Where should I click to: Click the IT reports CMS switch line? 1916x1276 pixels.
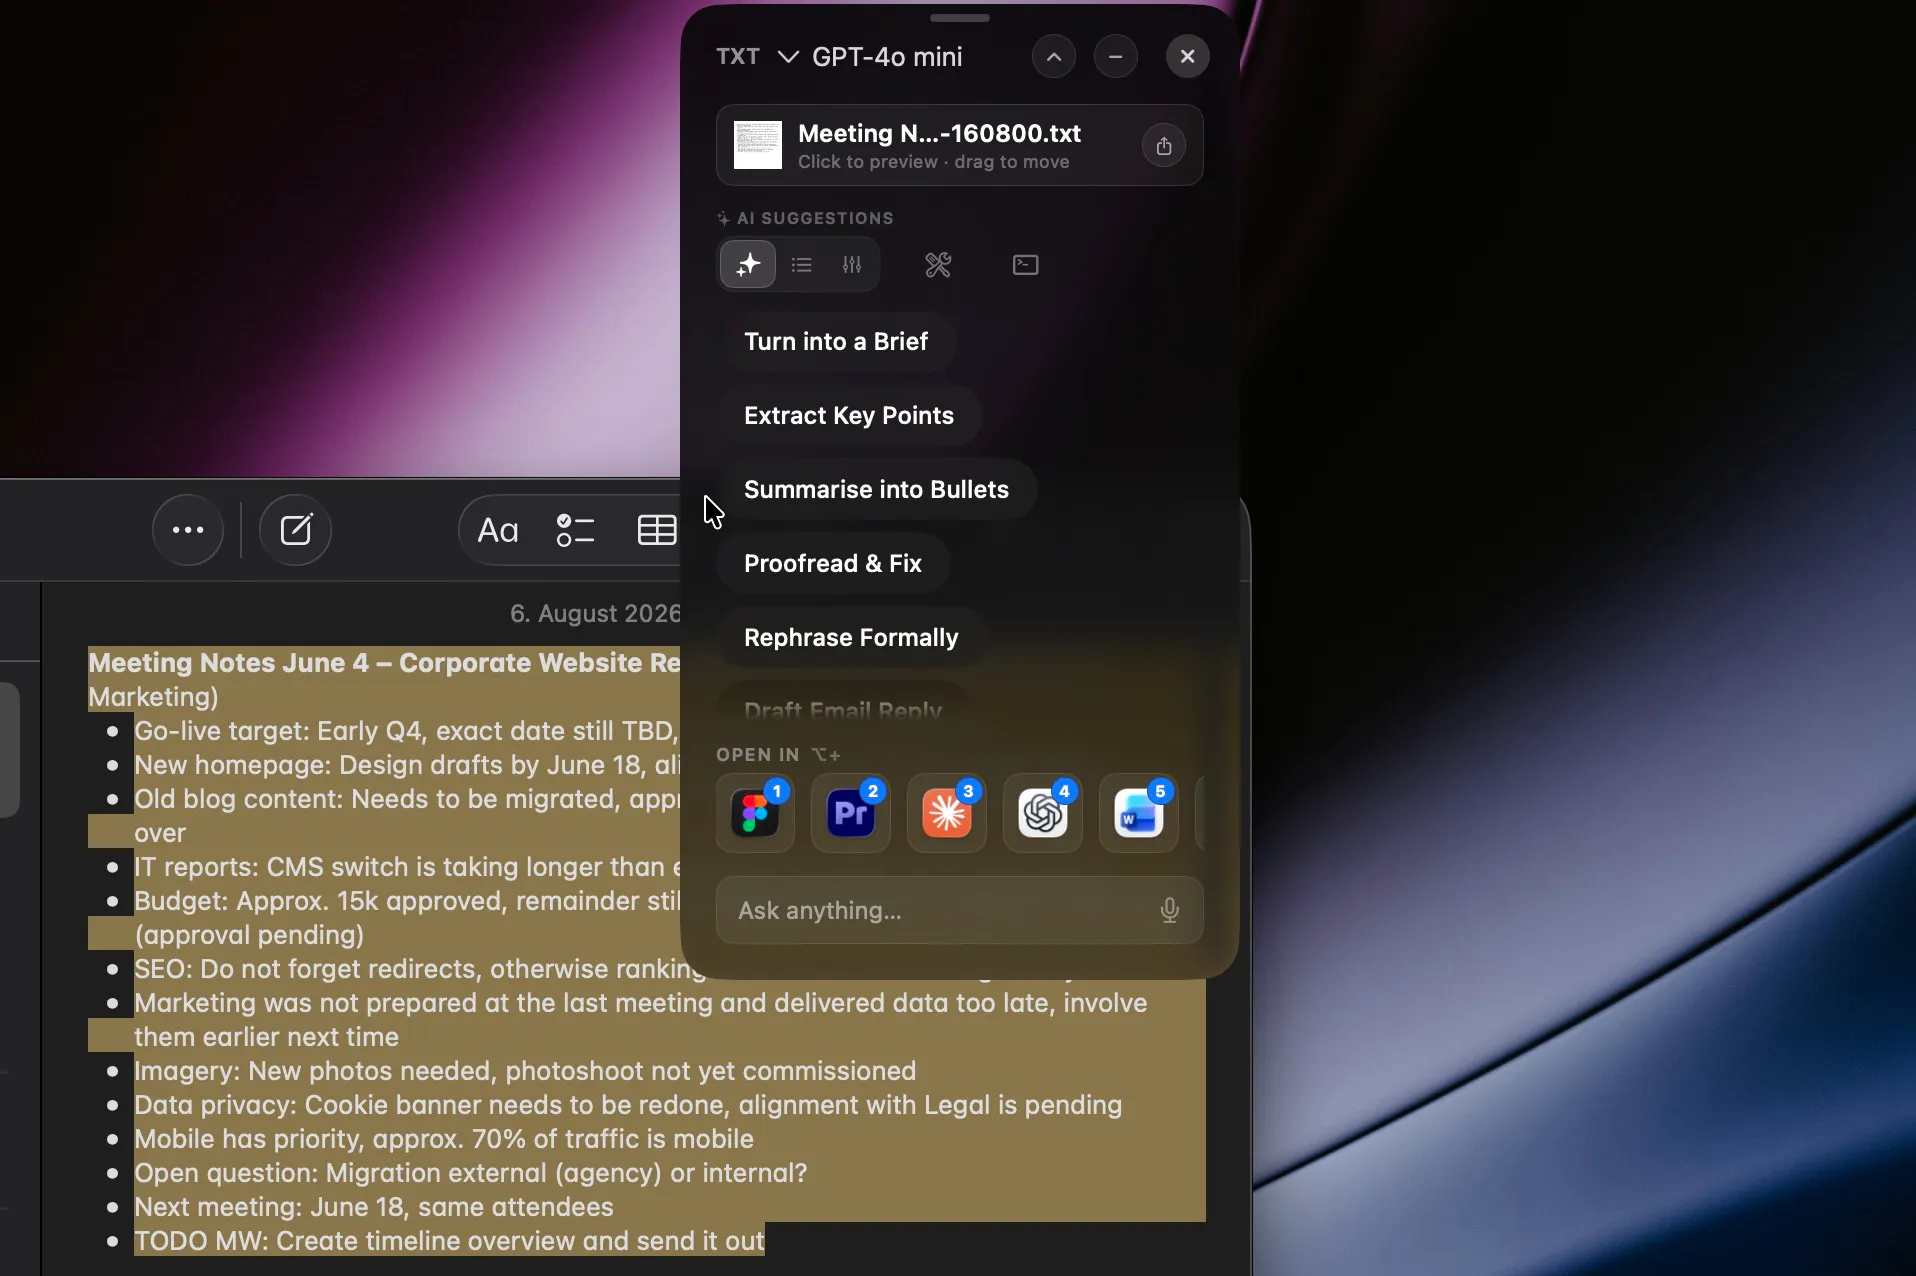pyautogui.click(x=407, y=867)
